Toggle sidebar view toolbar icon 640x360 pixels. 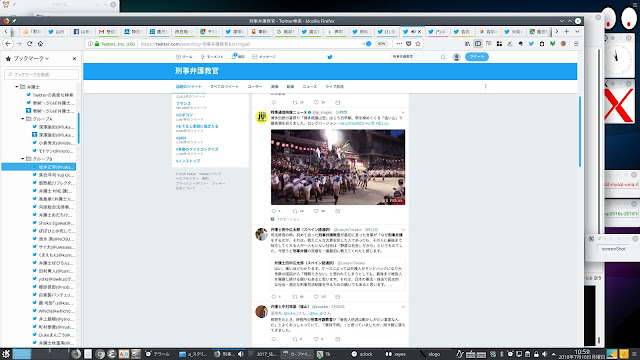(x=478, y=44)
